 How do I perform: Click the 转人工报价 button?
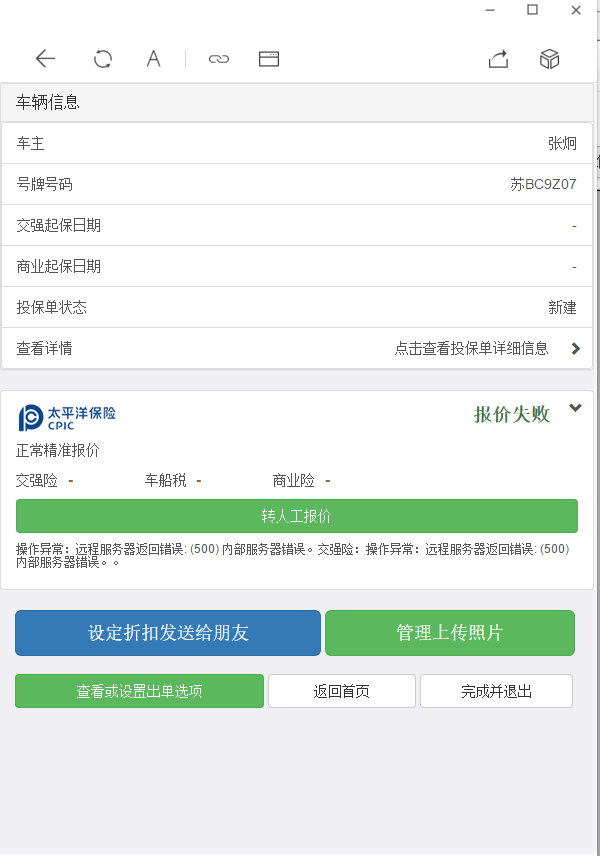pyautogui.click(x=297, y=516)
